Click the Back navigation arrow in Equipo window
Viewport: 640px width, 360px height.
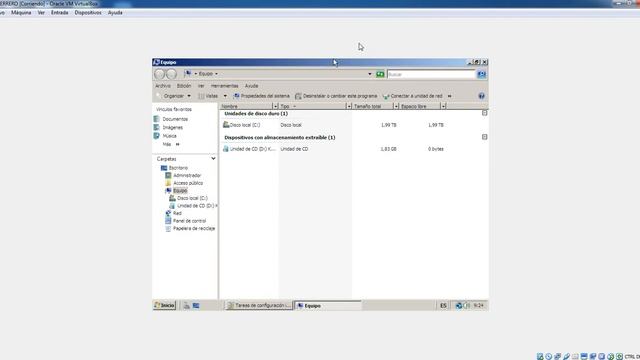tap(159, 74)
